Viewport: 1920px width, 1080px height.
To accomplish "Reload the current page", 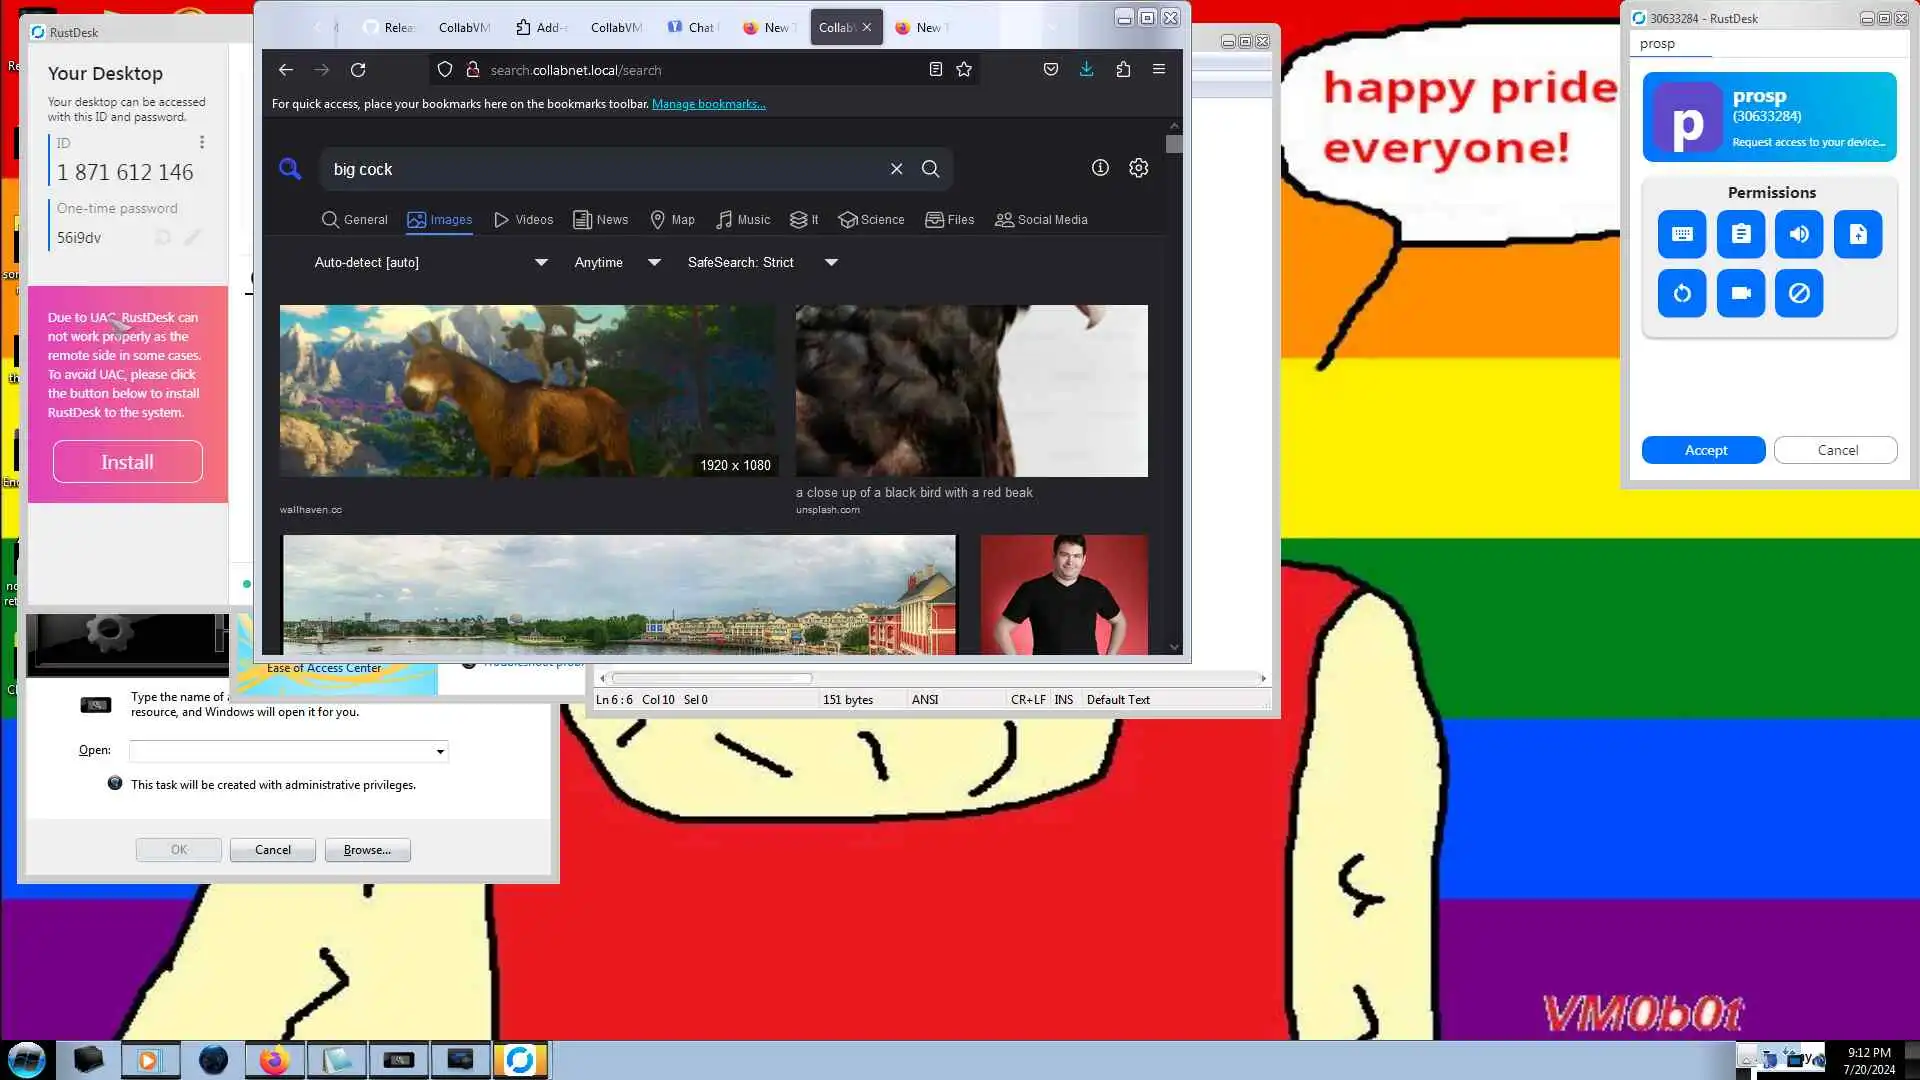I will pos(358,69).
